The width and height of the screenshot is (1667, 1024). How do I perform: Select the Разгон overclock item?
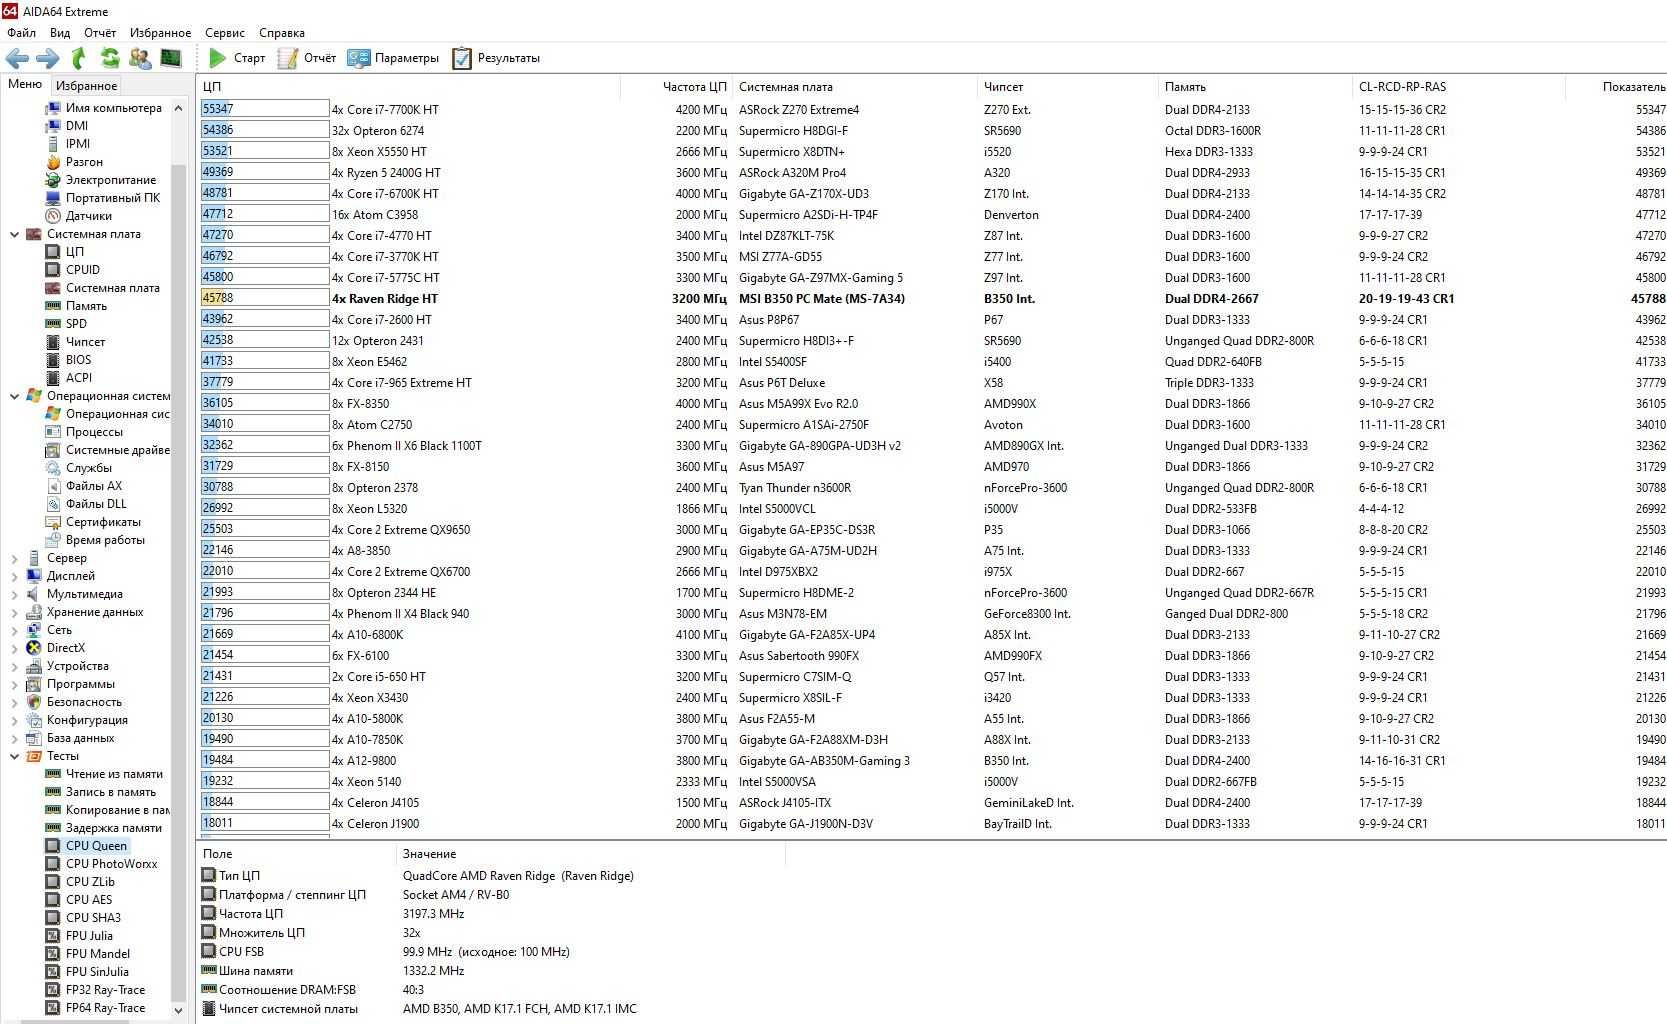pos(84,162)
